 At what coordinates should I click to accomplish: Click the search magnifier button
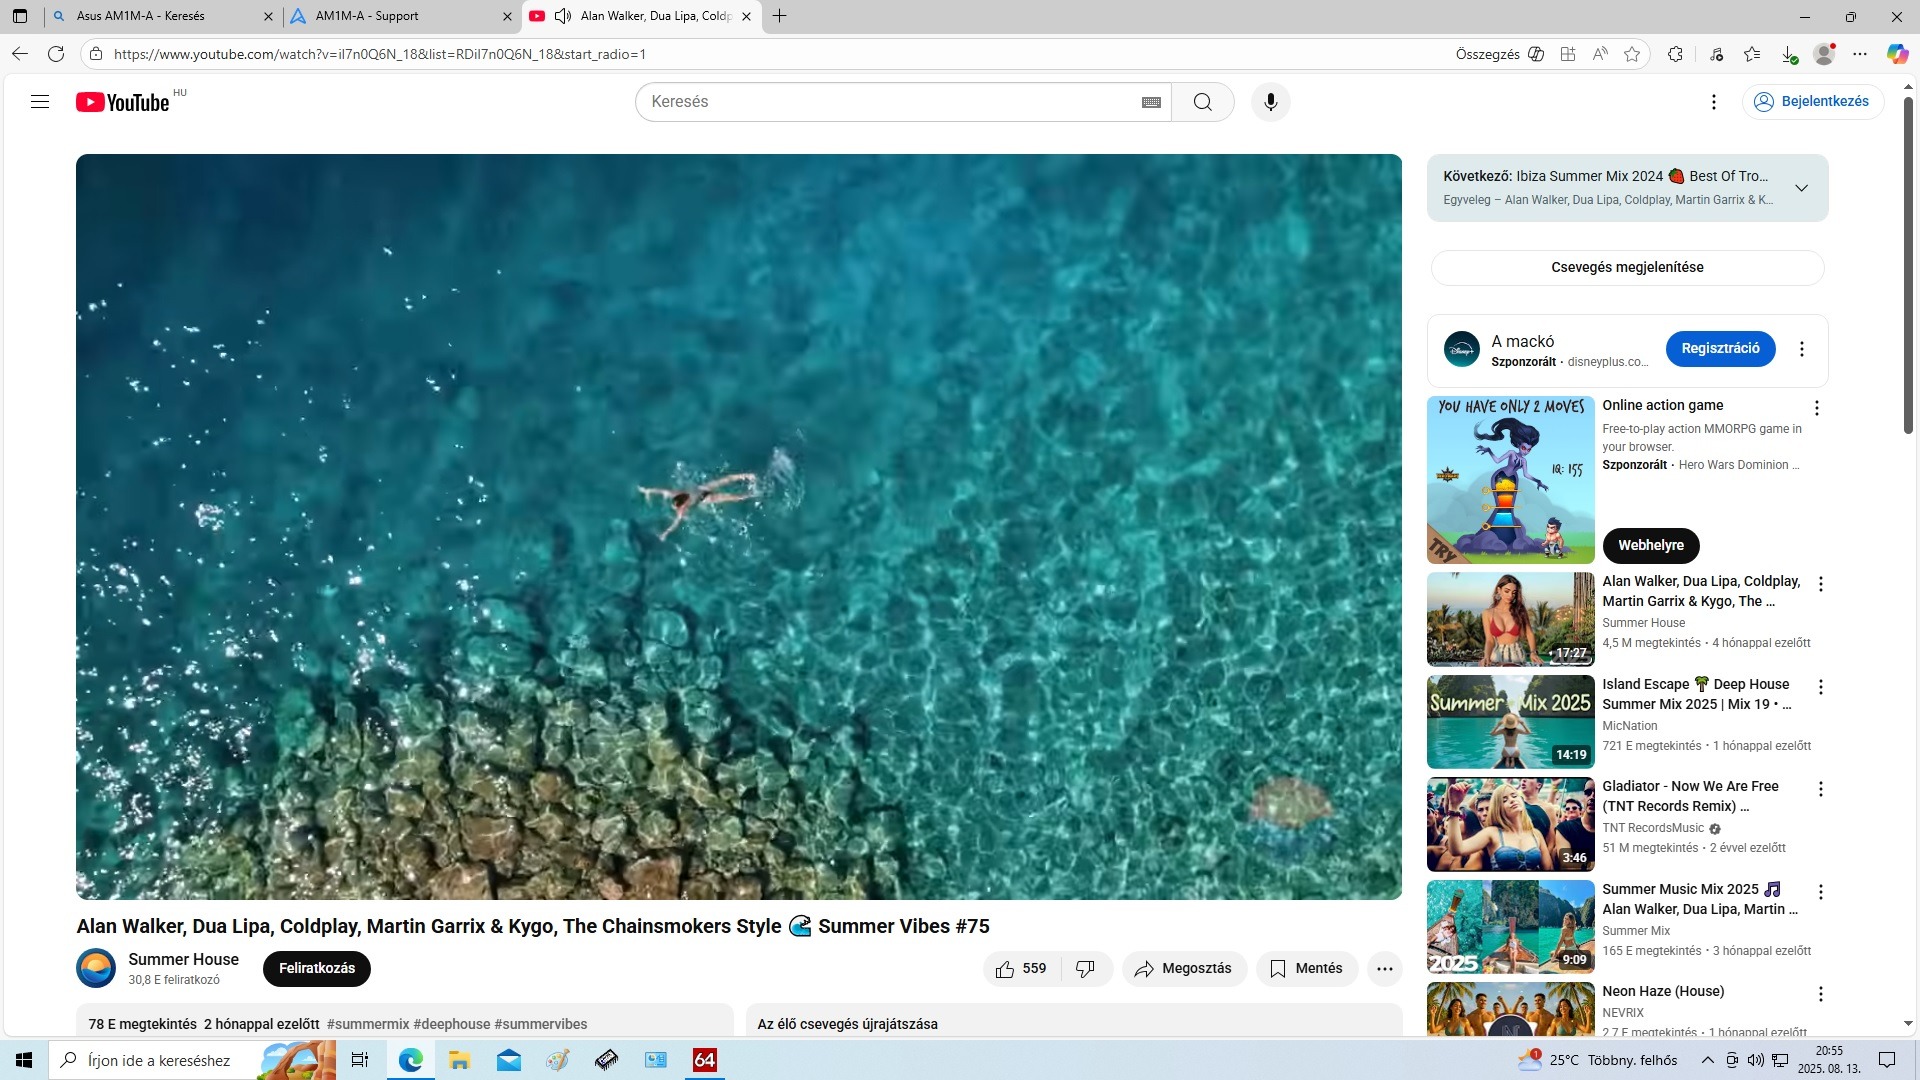[x=1202, y=102]
